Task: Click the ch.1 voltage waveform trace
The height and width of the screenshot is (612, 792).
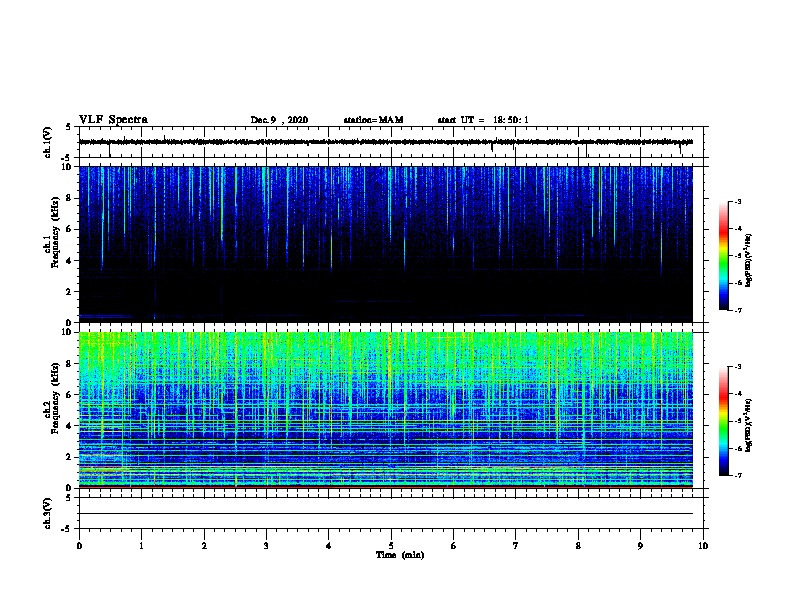Action: (386, 142)
